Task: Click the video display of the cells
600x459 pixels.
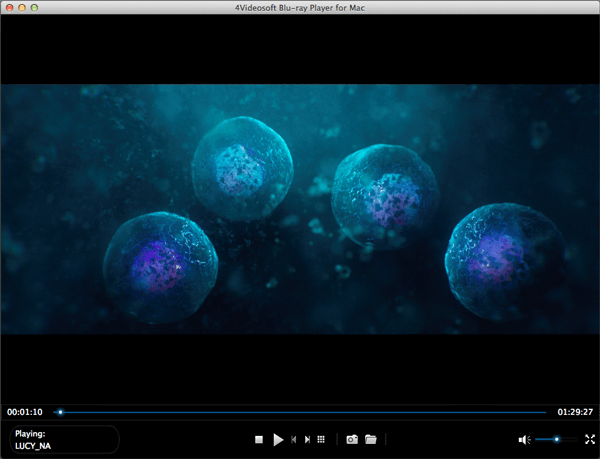Action: point(300,208)
